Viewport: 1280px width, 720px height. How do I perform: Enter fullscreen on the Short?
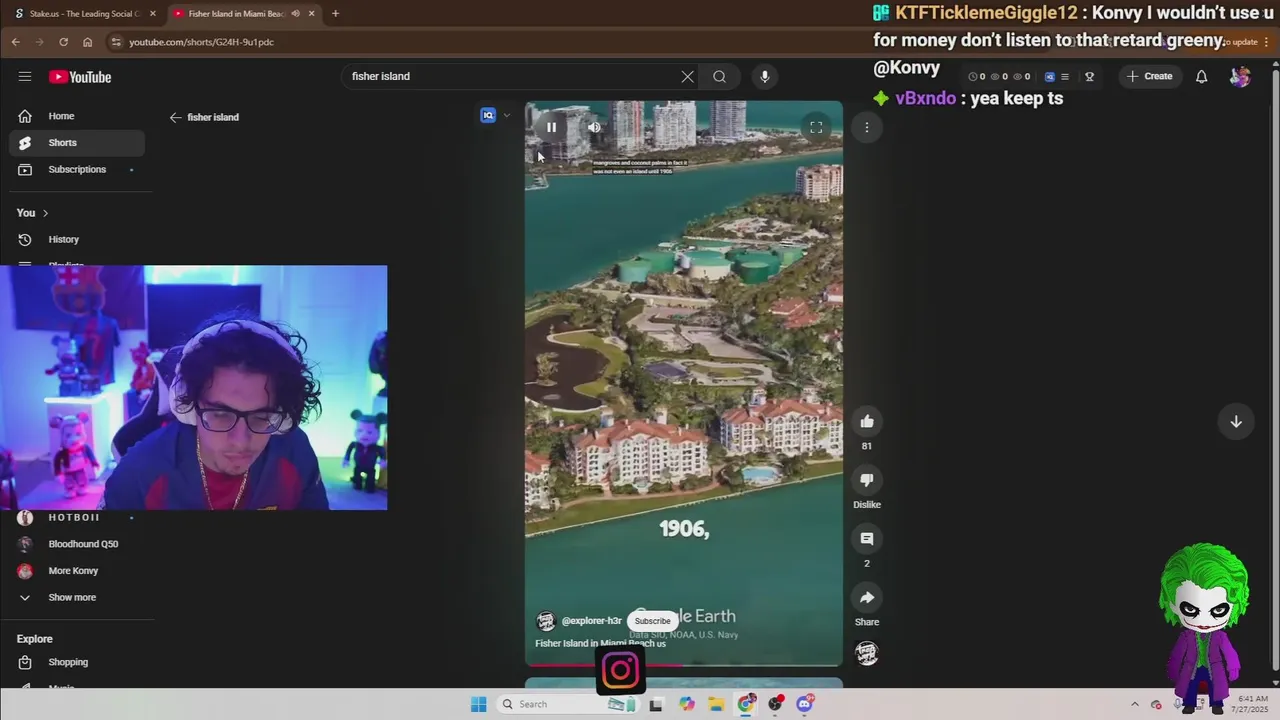(x=816, y=127)
